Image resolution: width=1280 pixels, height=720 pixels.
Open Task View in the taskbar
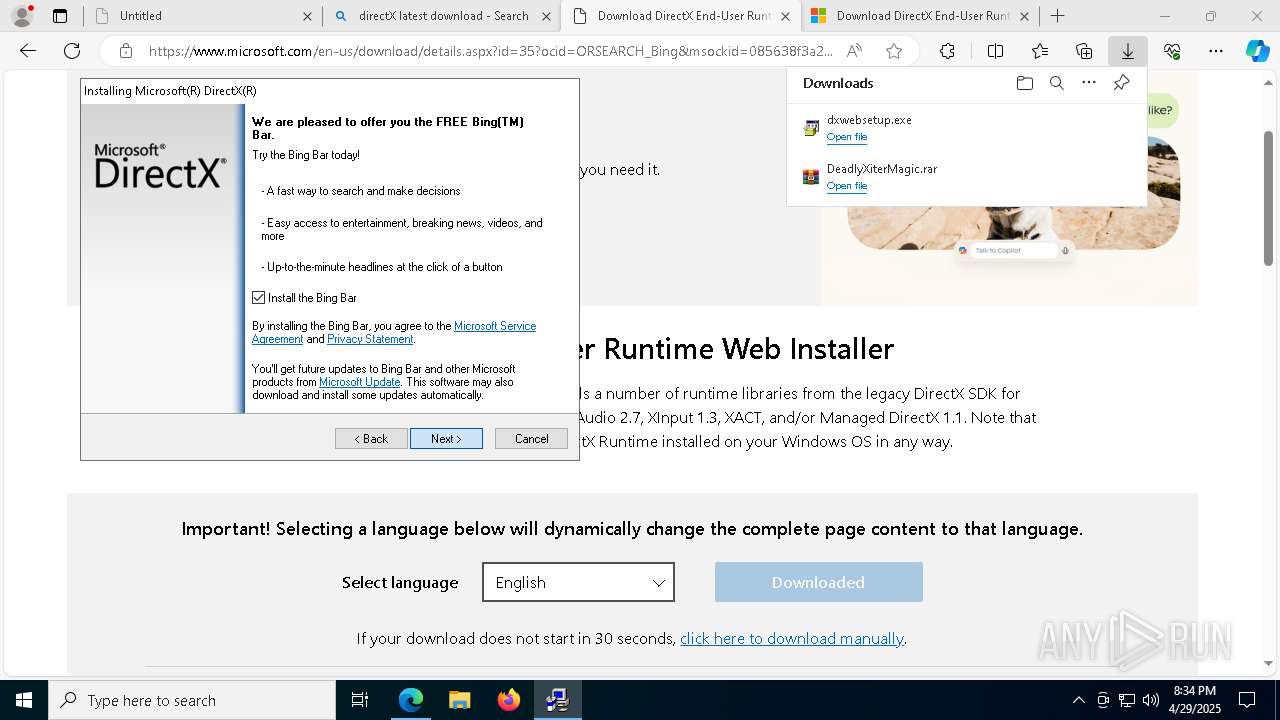click(360, 700)
